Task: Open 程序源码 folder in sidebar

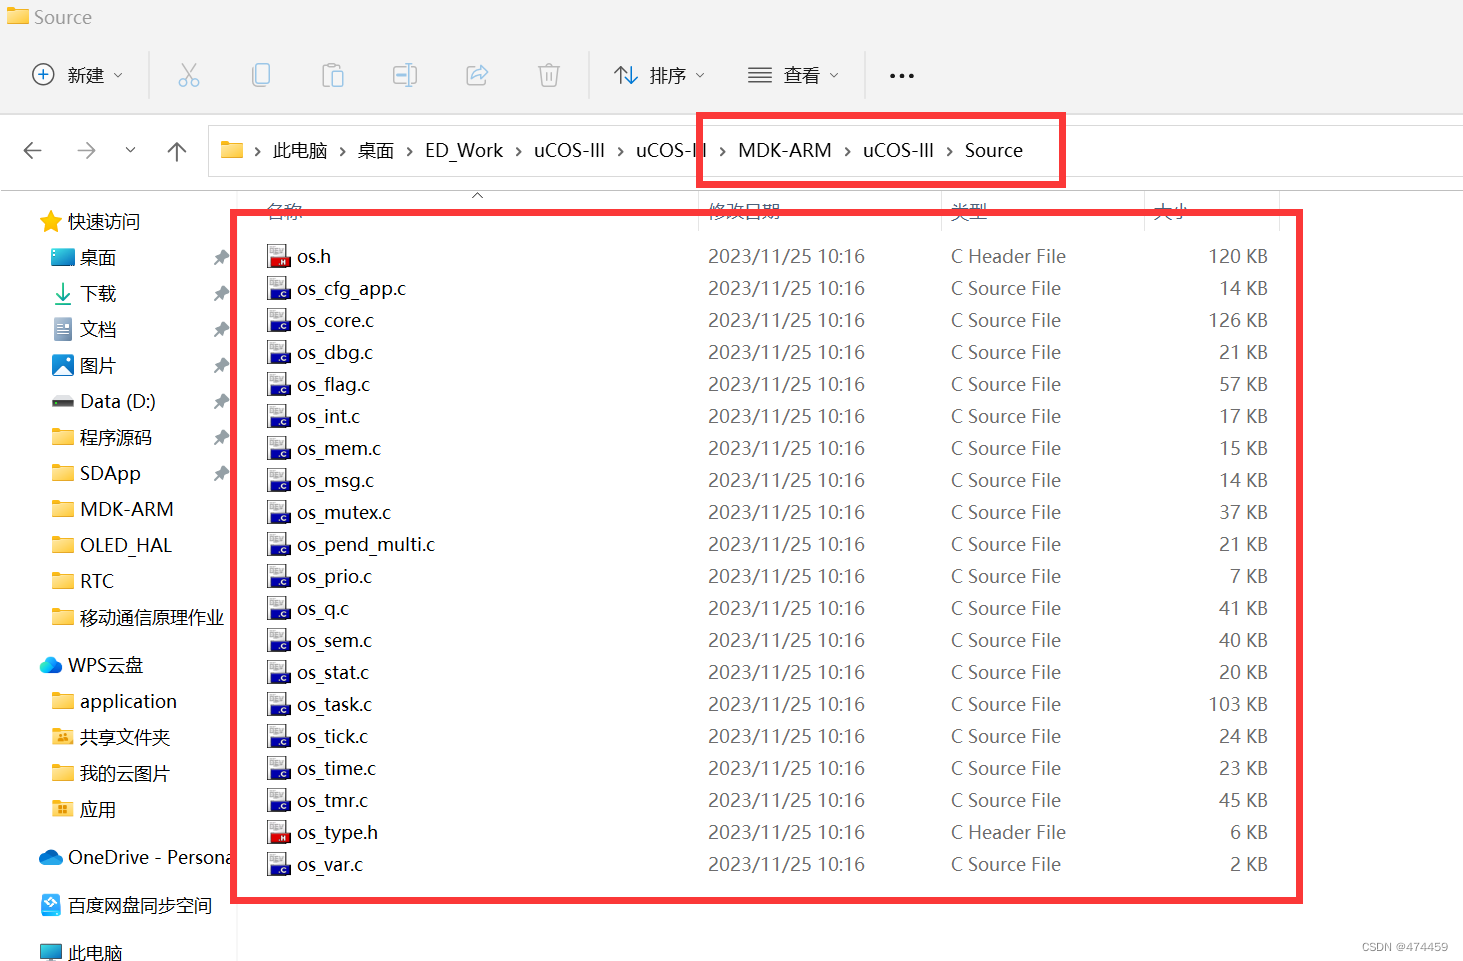Action: [116, 438]
